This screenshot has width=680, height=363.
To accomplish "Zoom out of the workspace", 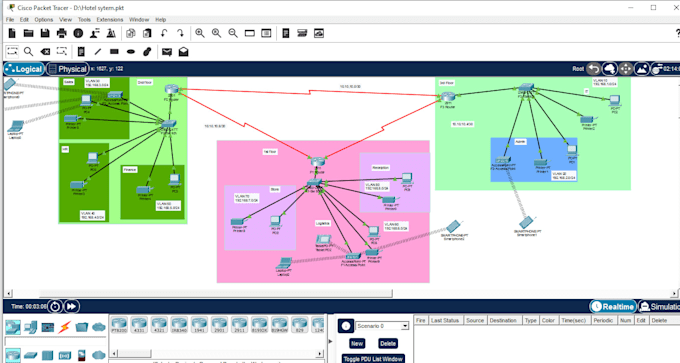I will 233,33.
